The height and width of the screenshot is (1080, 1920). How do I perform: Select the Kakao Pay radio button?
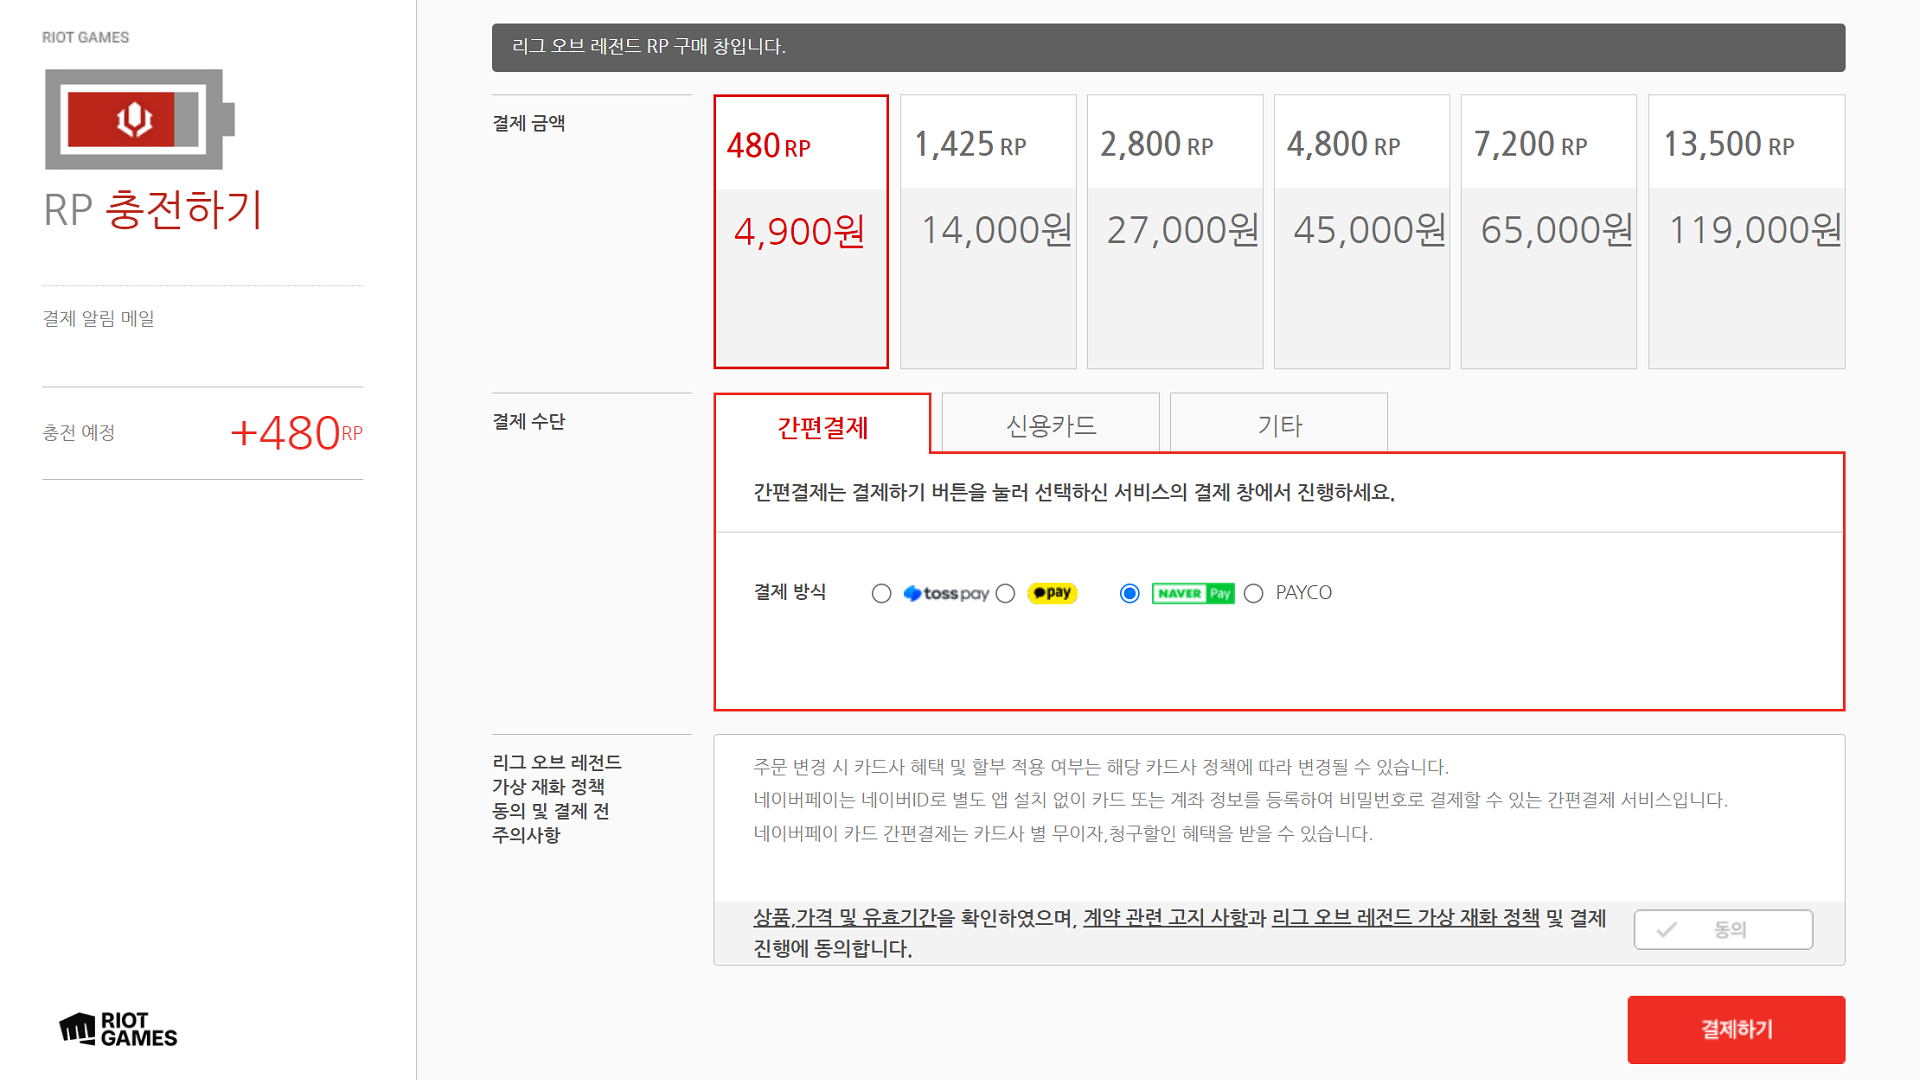coord(1006,594)
